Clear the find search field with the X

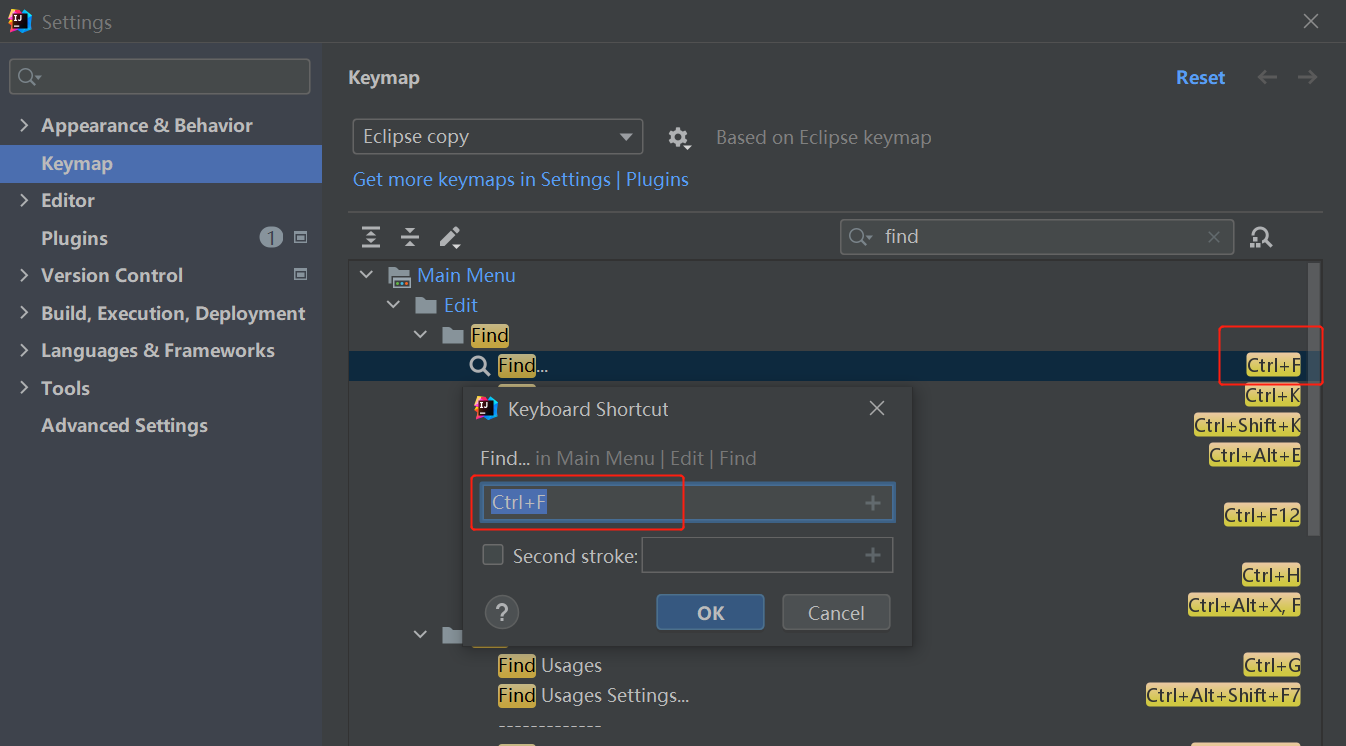coord(1213,237)
